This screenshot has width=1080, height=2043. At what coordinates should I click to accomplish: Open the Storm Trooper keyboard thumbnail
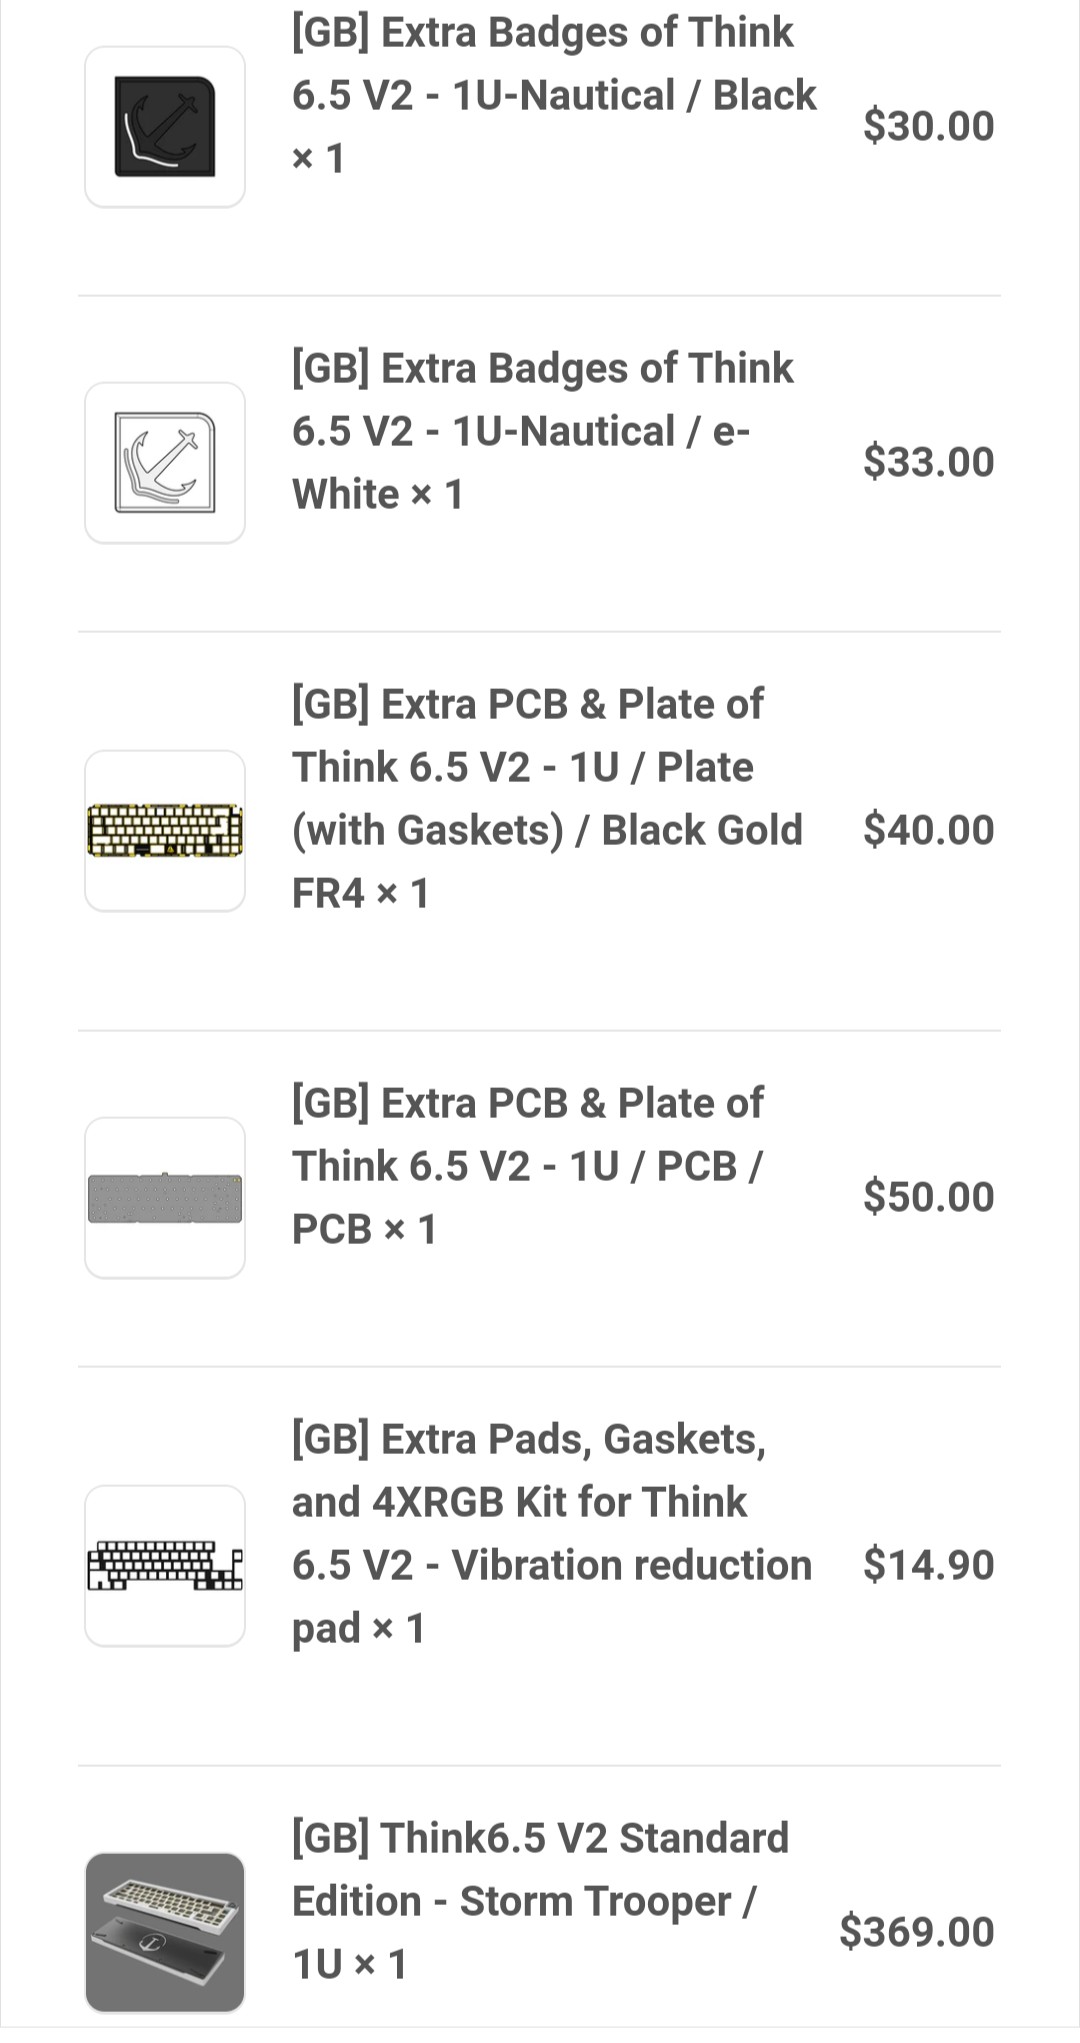[165, 1933]
